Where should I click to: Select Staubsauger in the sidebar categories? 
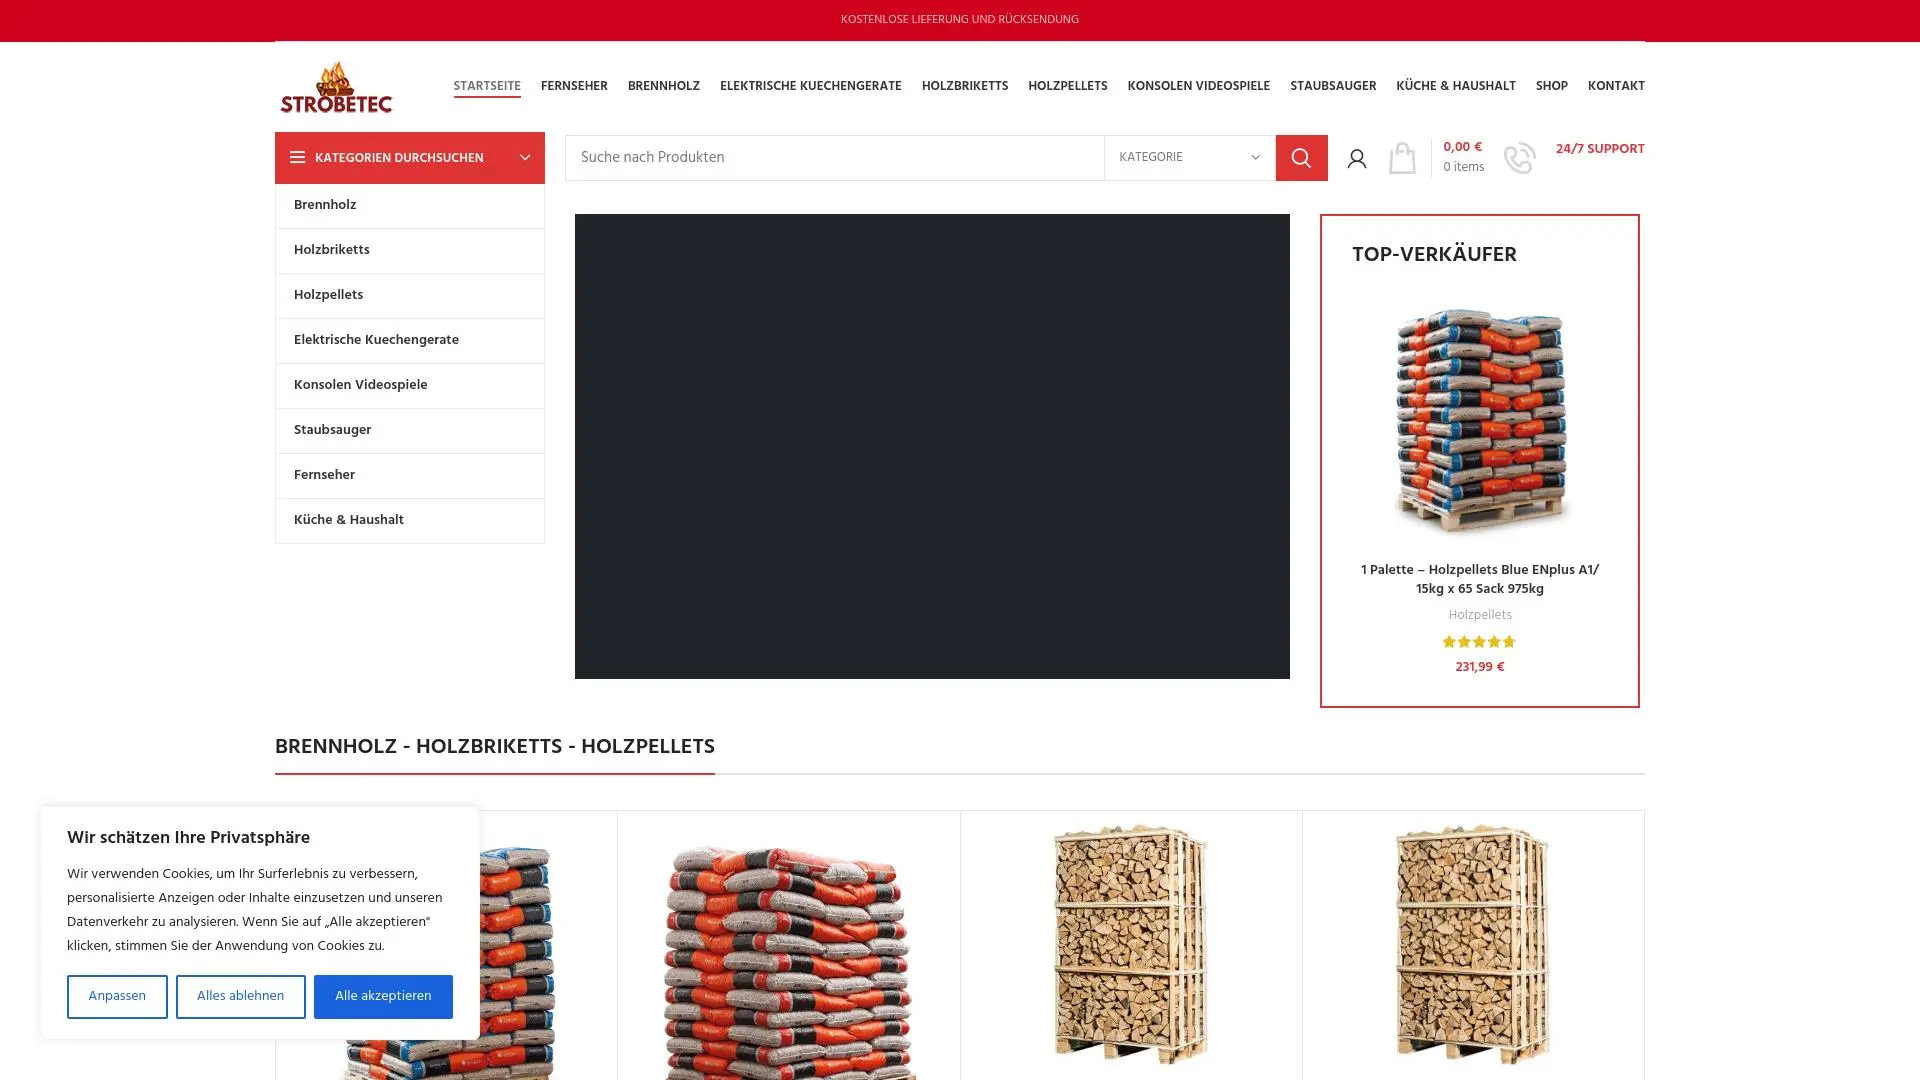click(332, 430)
